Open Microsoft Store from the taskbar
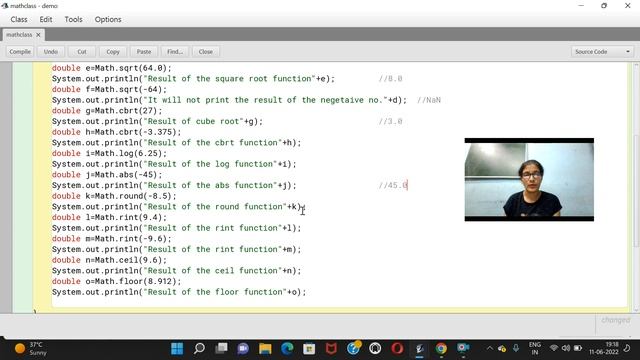The height and width of the screenshot is (360, 640). click(309, 349)
